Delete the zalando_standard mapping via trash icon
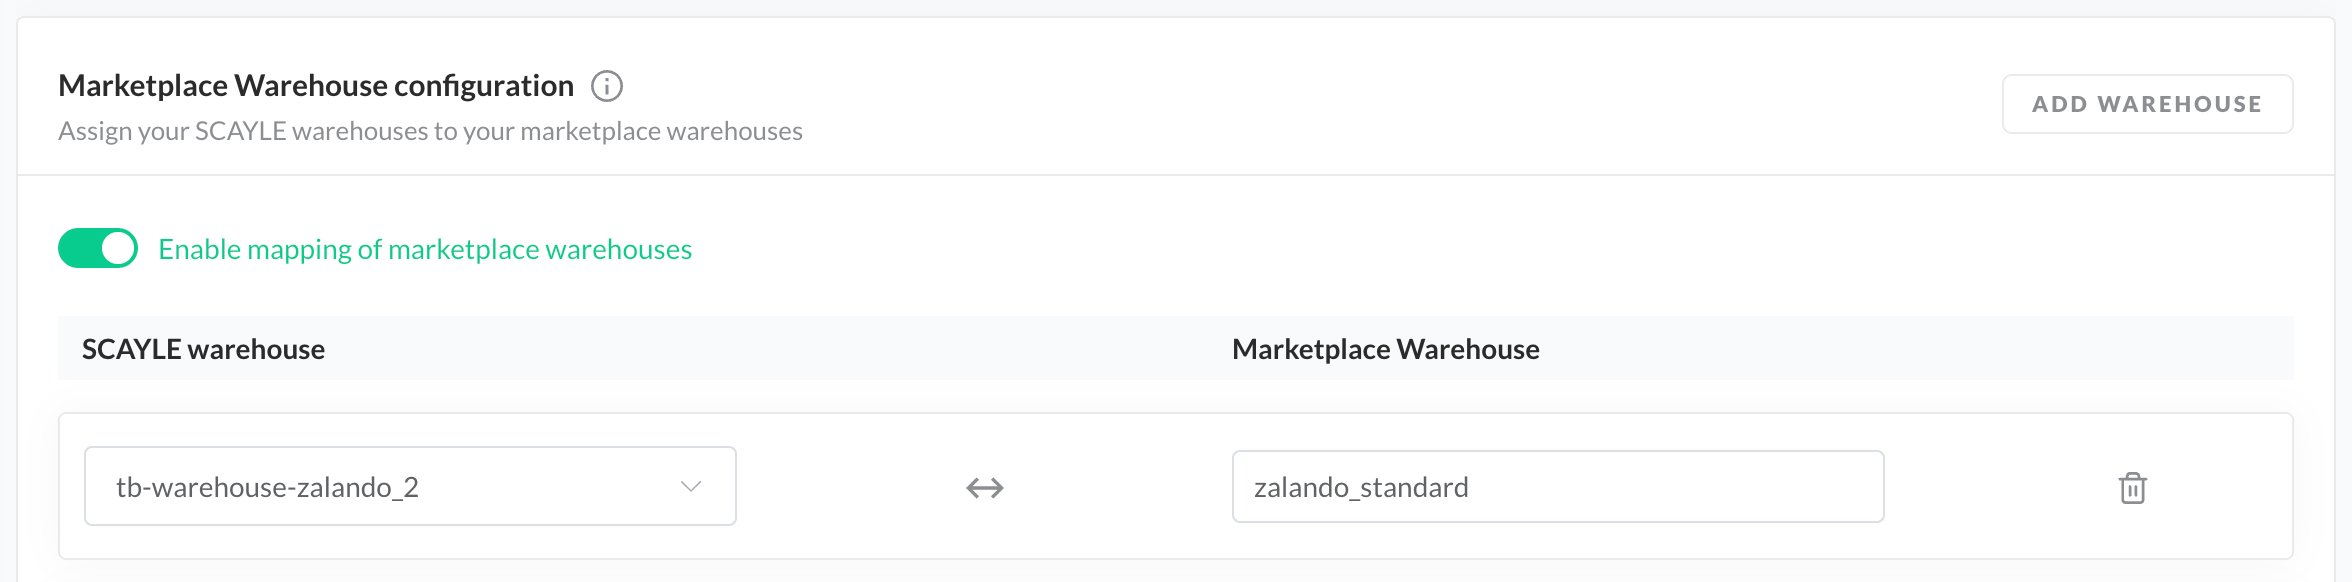 [2132, 488]
